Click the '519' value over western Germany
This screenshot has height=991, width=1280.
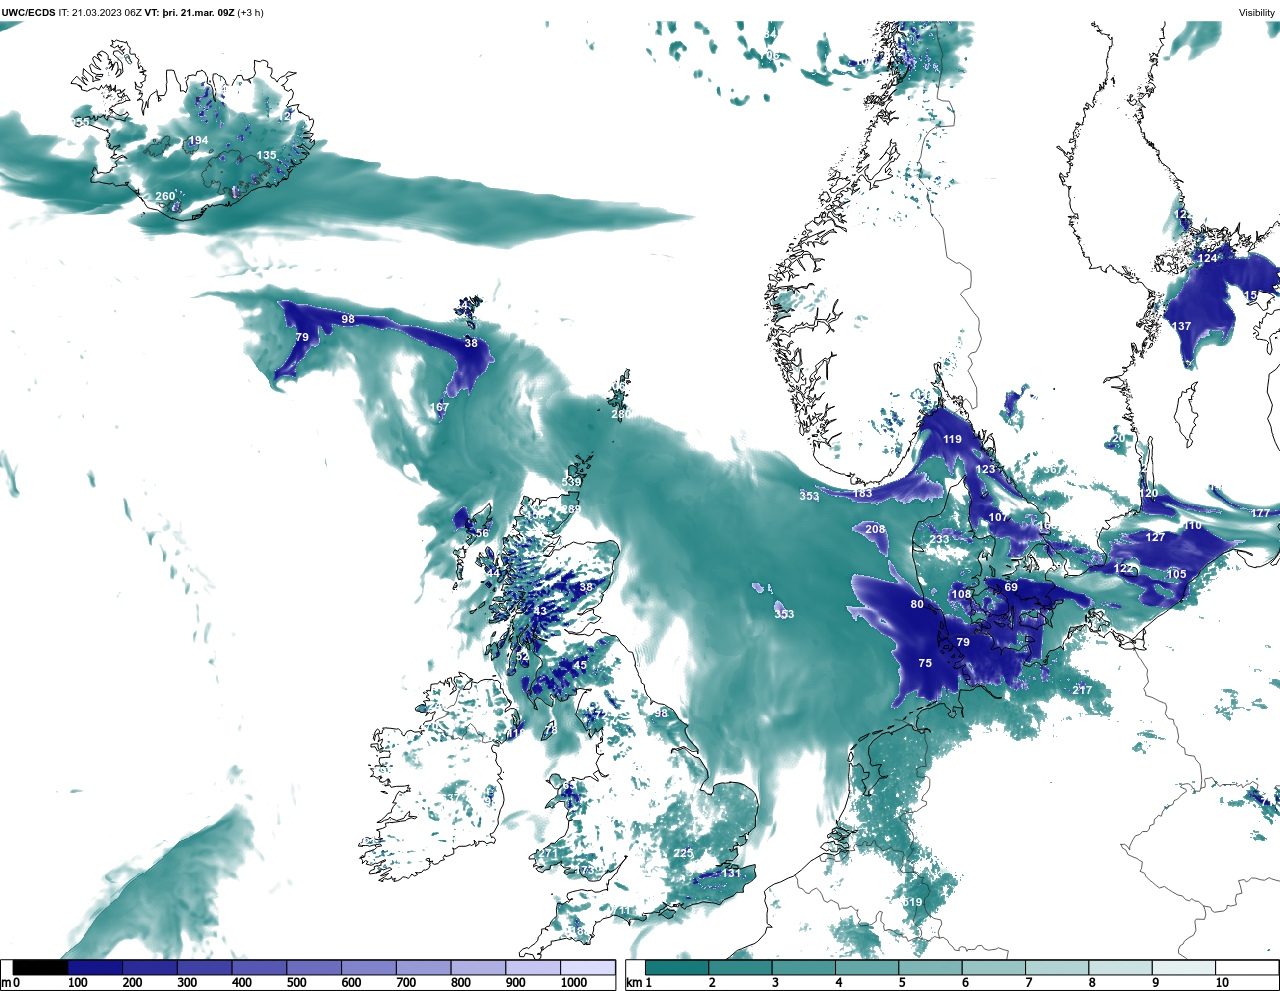[912, 902]
